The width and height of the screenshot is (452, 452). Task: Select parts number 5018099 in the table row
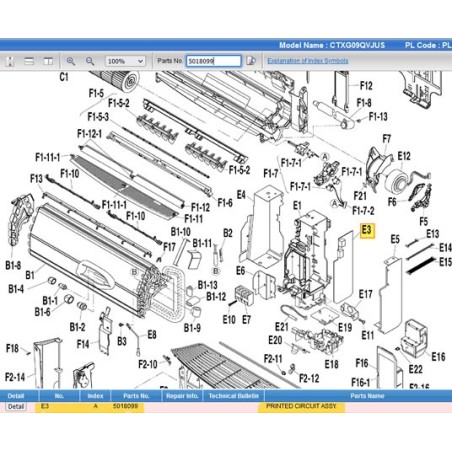tap(125, 406)
